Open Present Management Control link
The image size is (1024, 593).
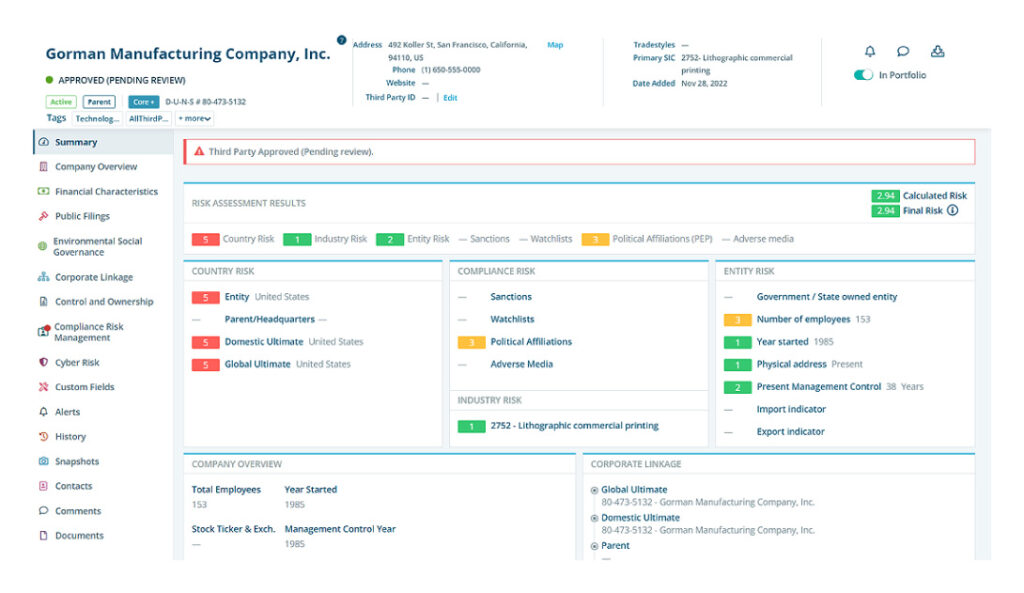coord(819,387)
